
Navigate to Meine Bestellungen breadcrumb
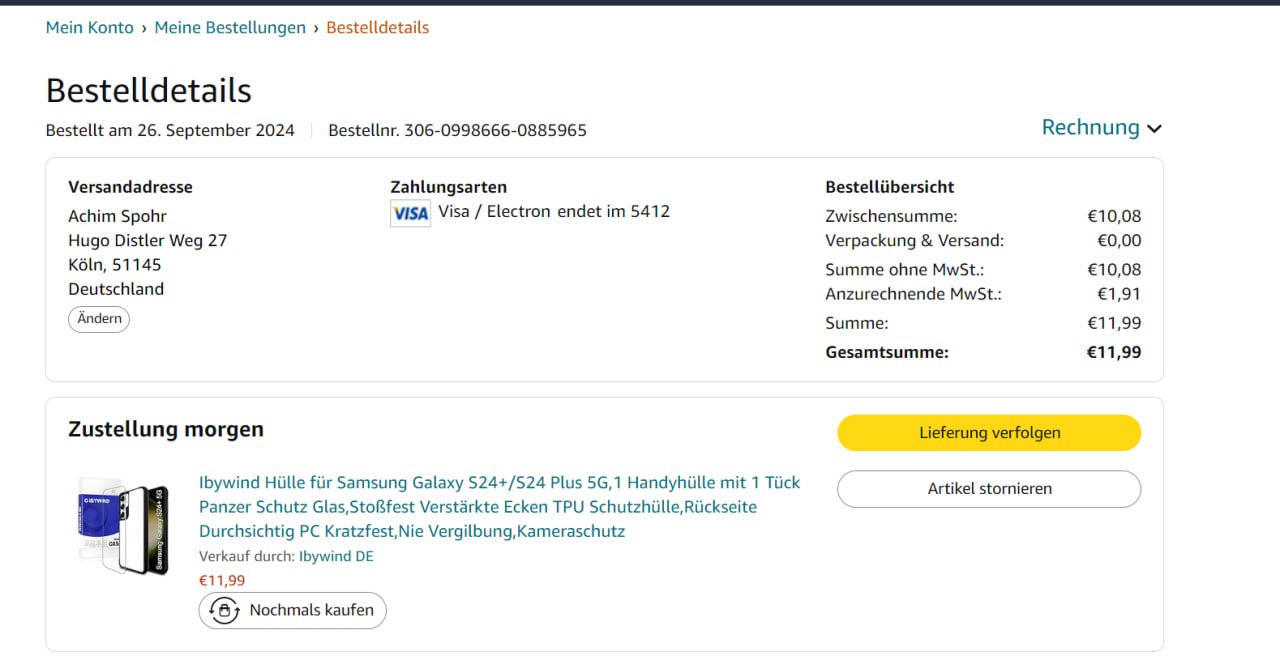point(230,28)
